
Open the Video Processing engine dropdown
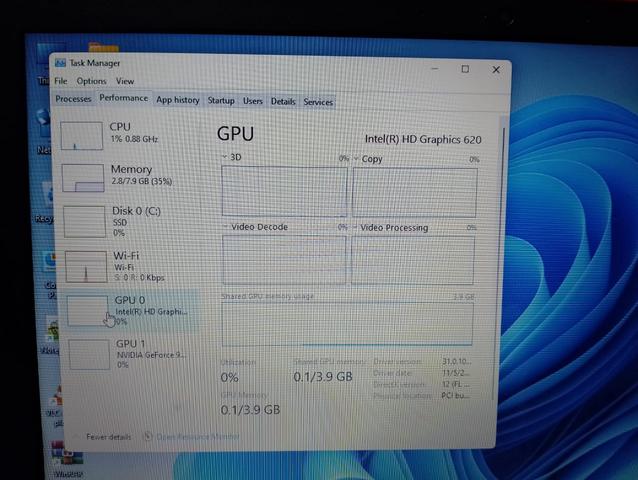(355, 227)
